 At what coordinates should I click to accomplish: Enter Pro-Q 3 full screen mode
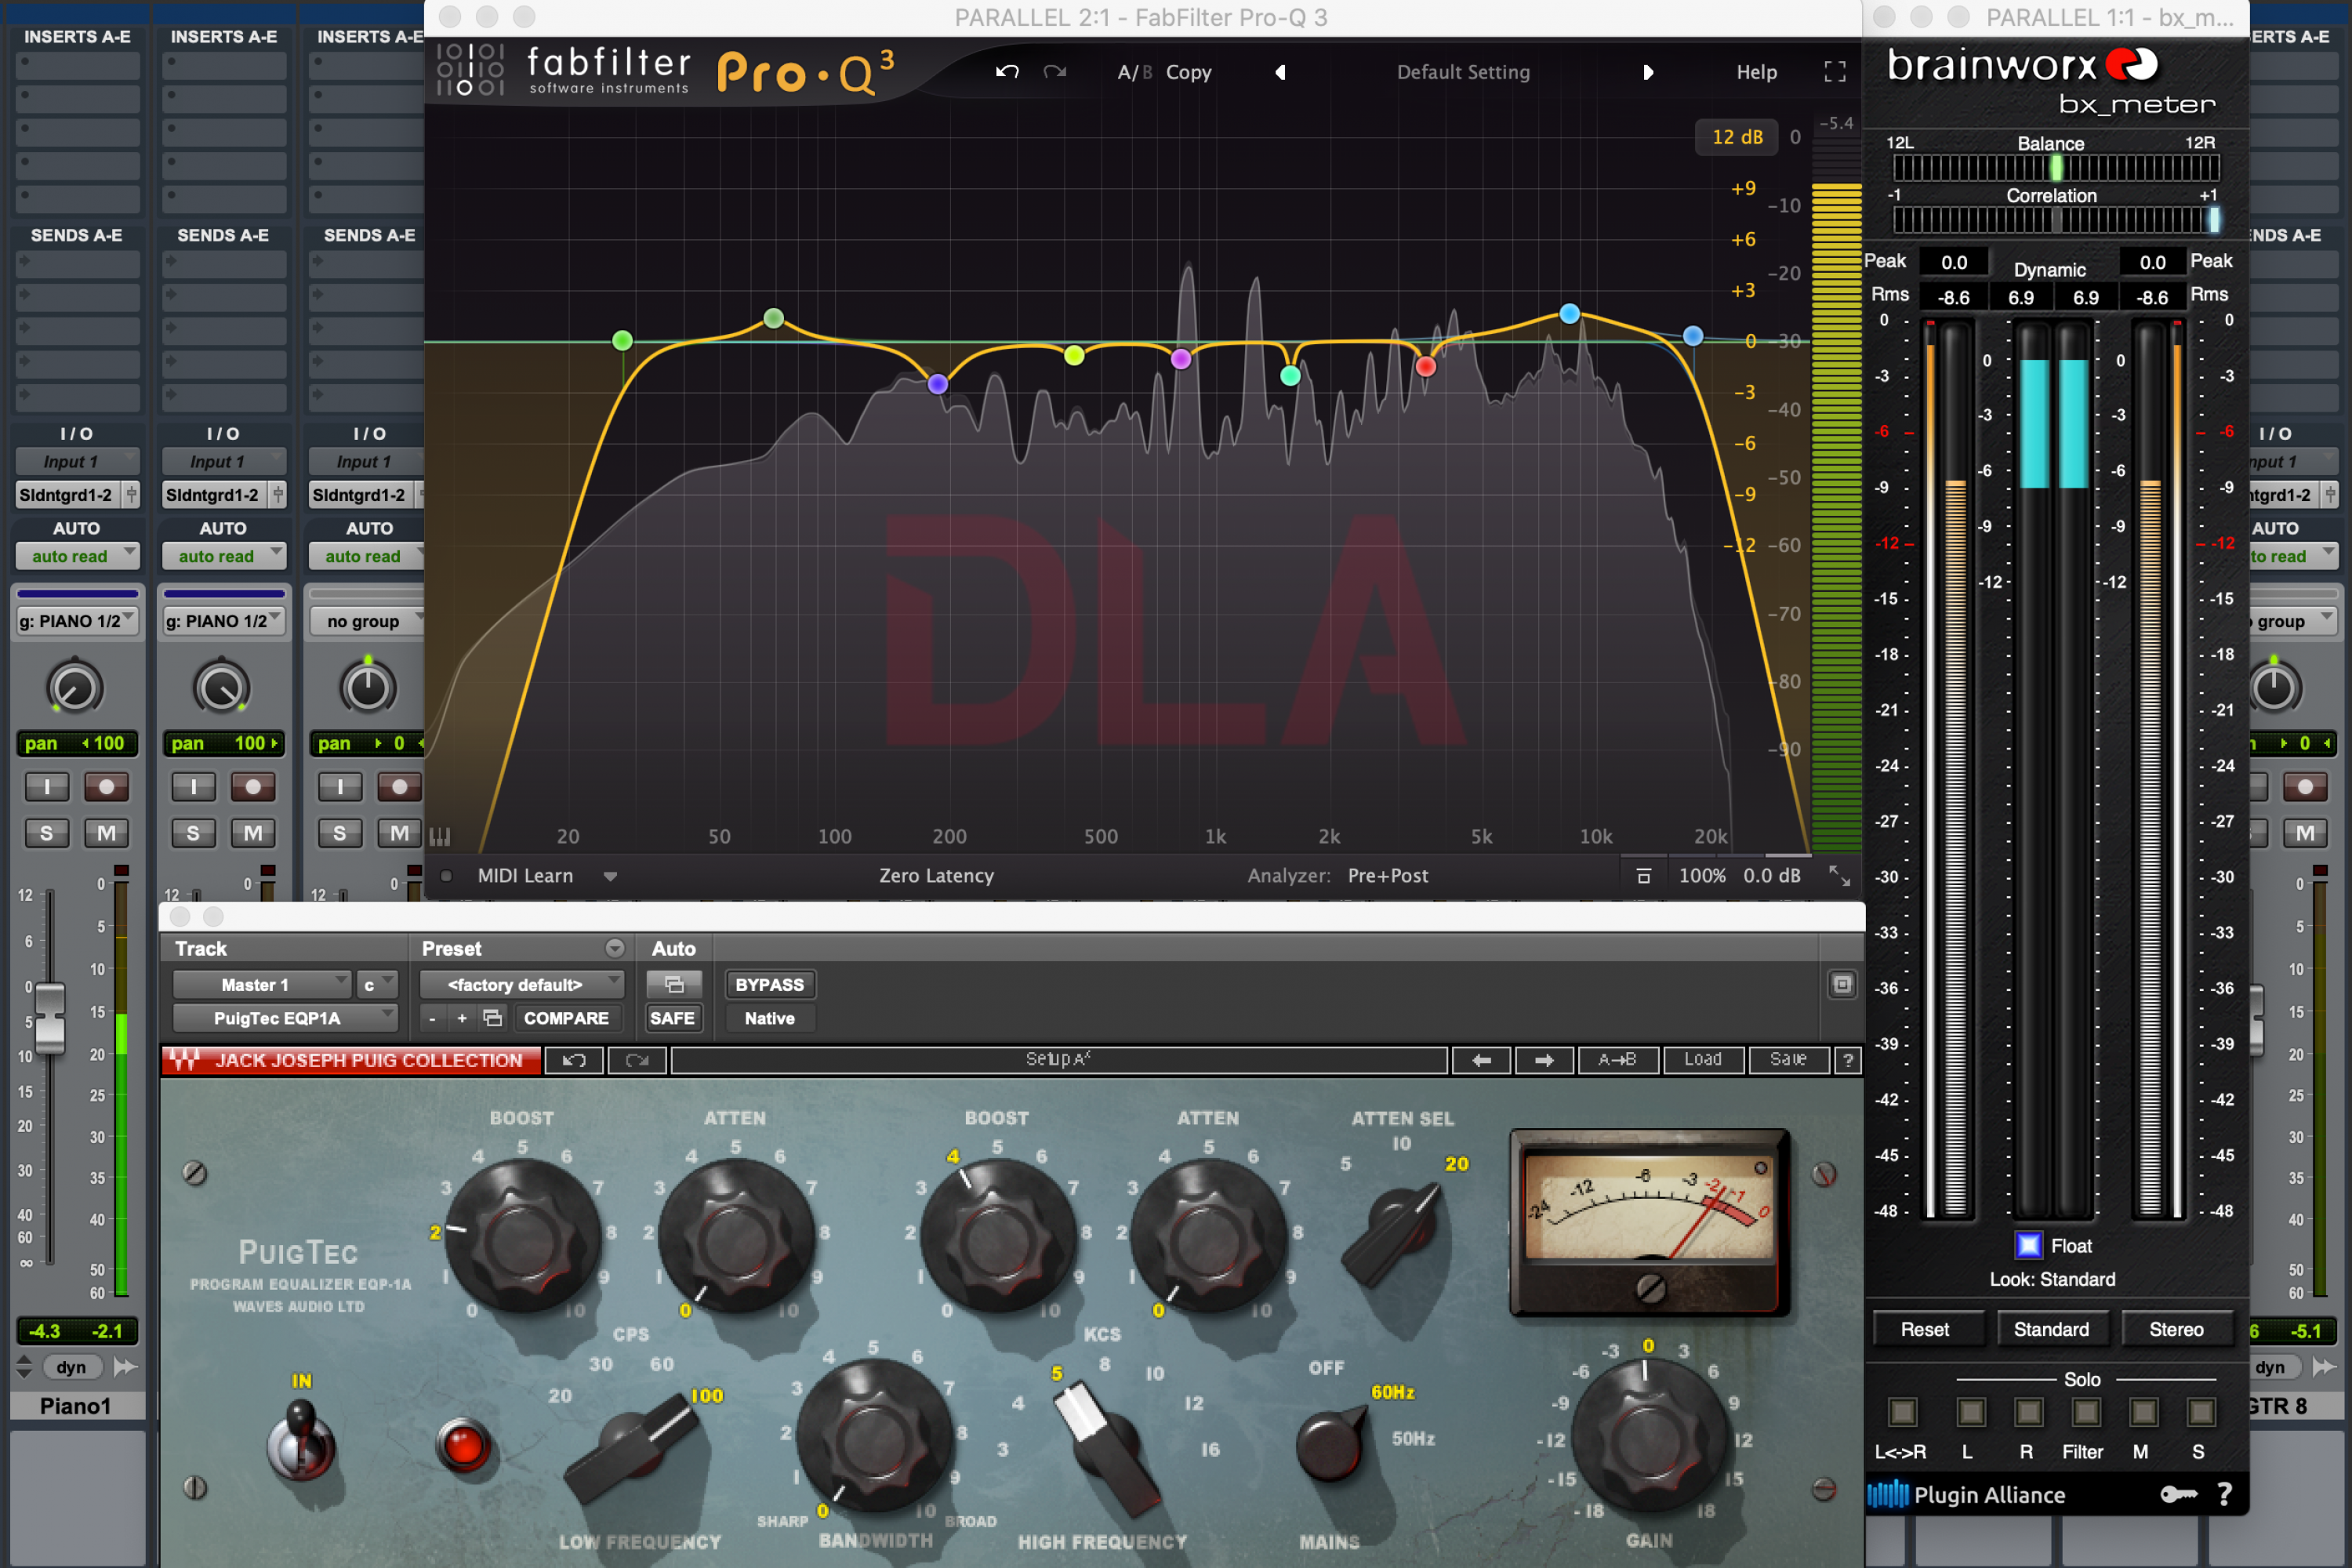1835,72
